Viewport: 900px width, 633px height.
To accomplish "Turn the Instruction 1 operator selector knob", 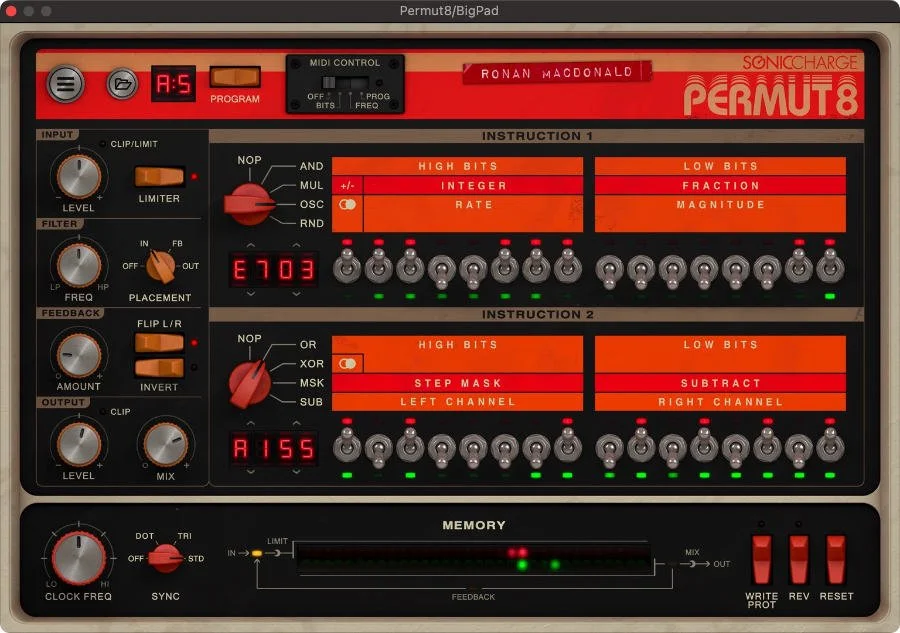I will [249, 204].
